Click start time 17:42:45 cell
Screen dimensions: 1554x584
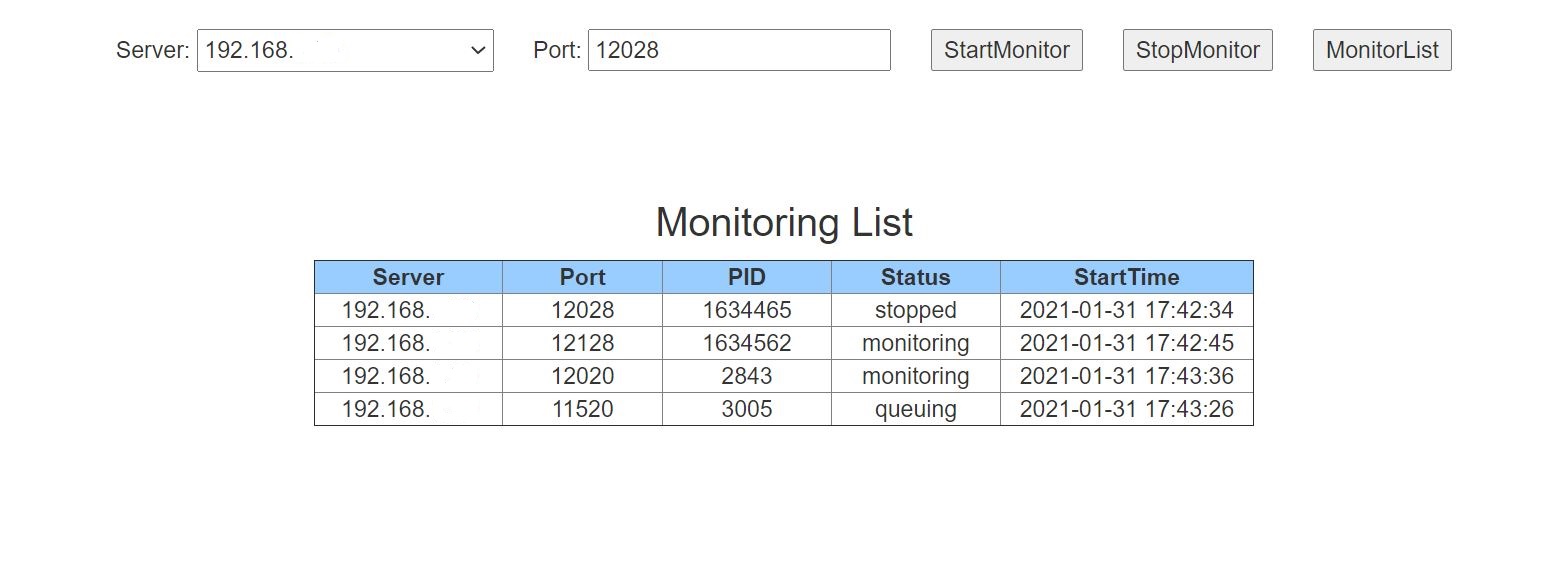point(1126,343)
